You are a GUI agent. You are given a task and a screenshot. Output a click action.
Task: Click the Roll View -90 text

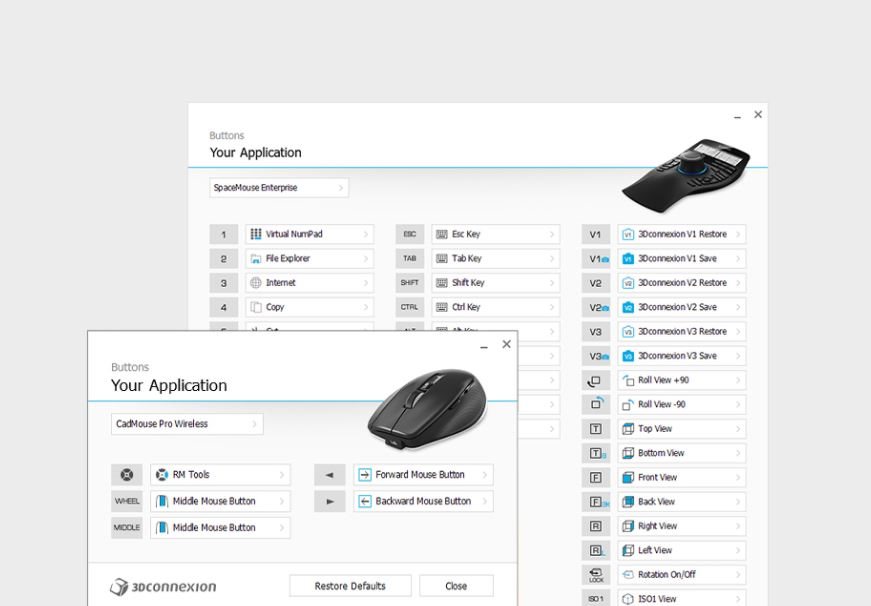[x=662, y=404]
